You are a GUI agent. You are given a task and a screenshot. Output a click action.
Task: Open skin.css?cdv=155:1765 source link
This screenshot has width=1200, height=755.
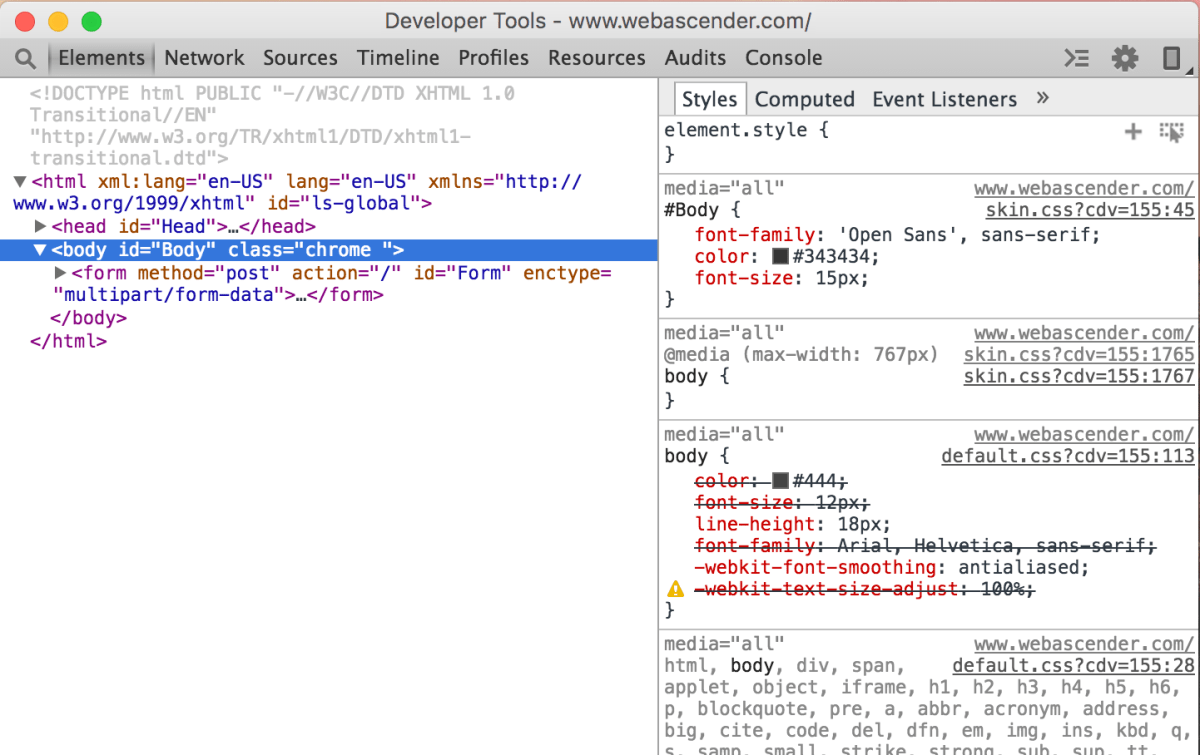[x=1079, y=354]
